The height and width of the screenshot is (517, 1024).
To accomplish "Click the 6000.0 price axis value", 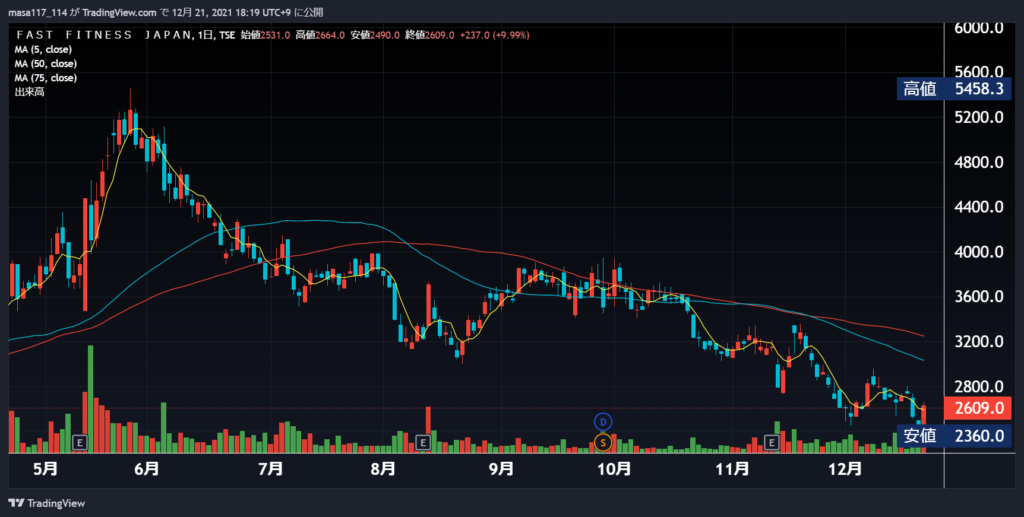I will tap(978, 28).
